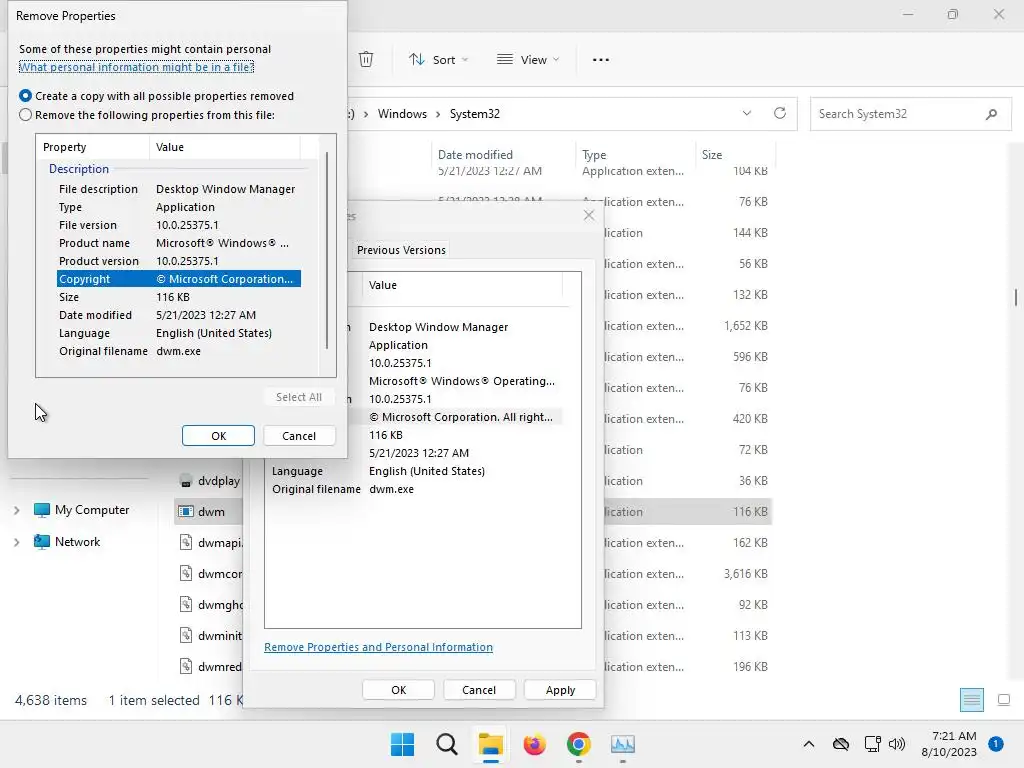Select the dvdplay file icon
Screen dimensions: 1024x768
[186, 481]
